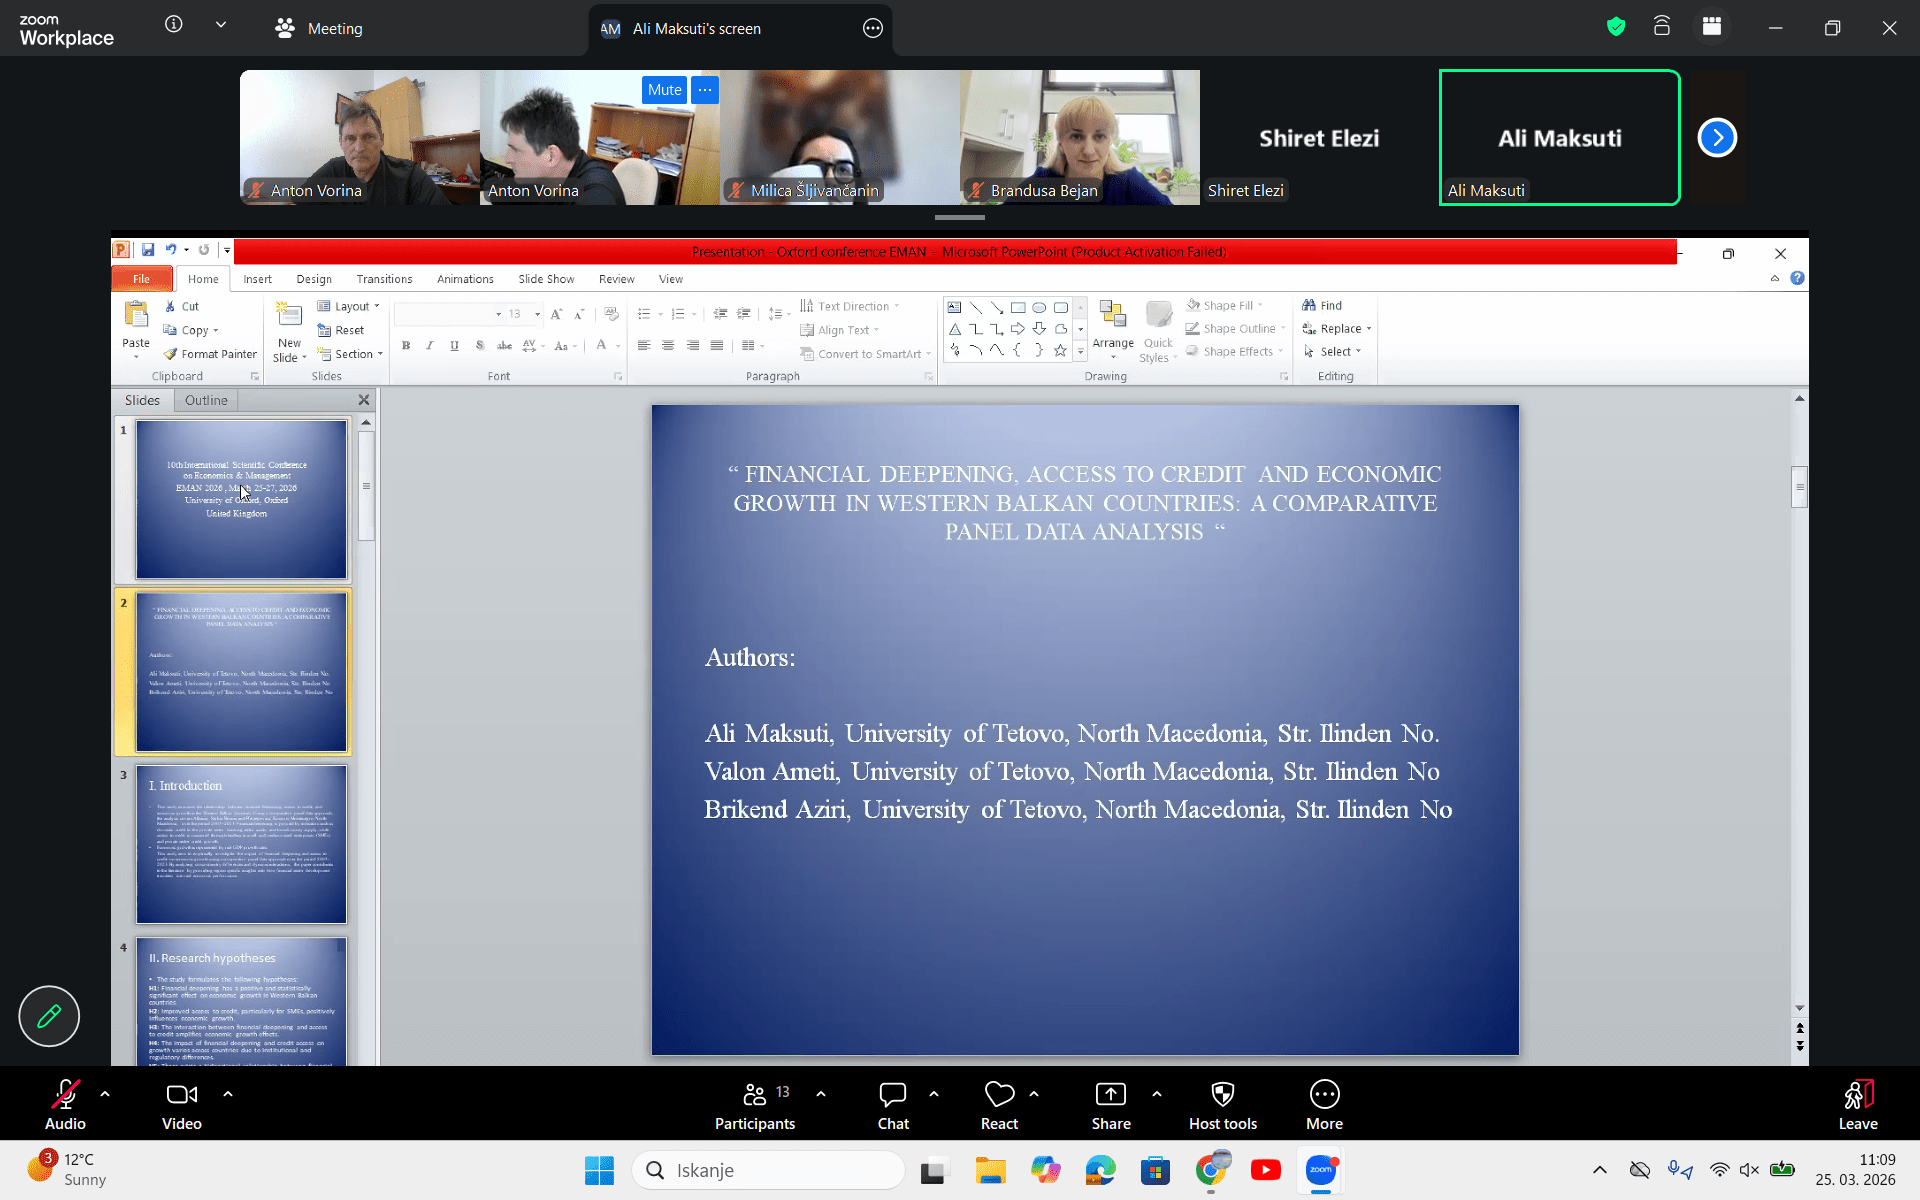The width and height of the screenshot is (1920, 1200).
Task: Click the annotation pencil icon
Action: [x=49, y=1016]
